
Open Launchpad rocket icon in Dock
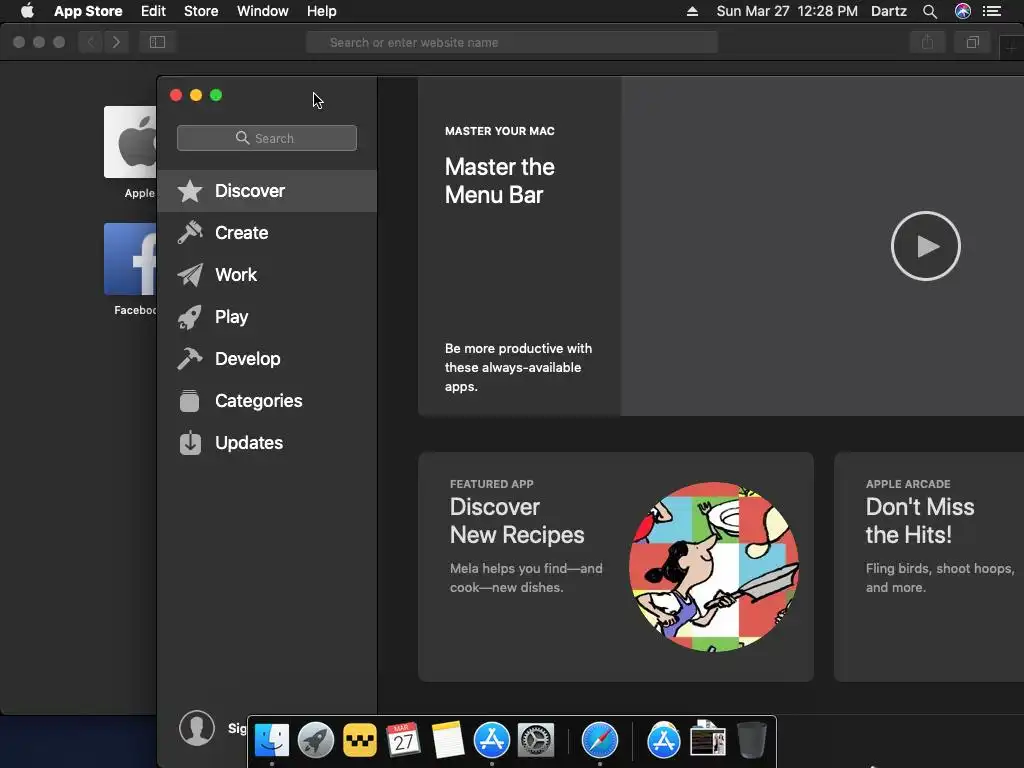click(315, 741)
